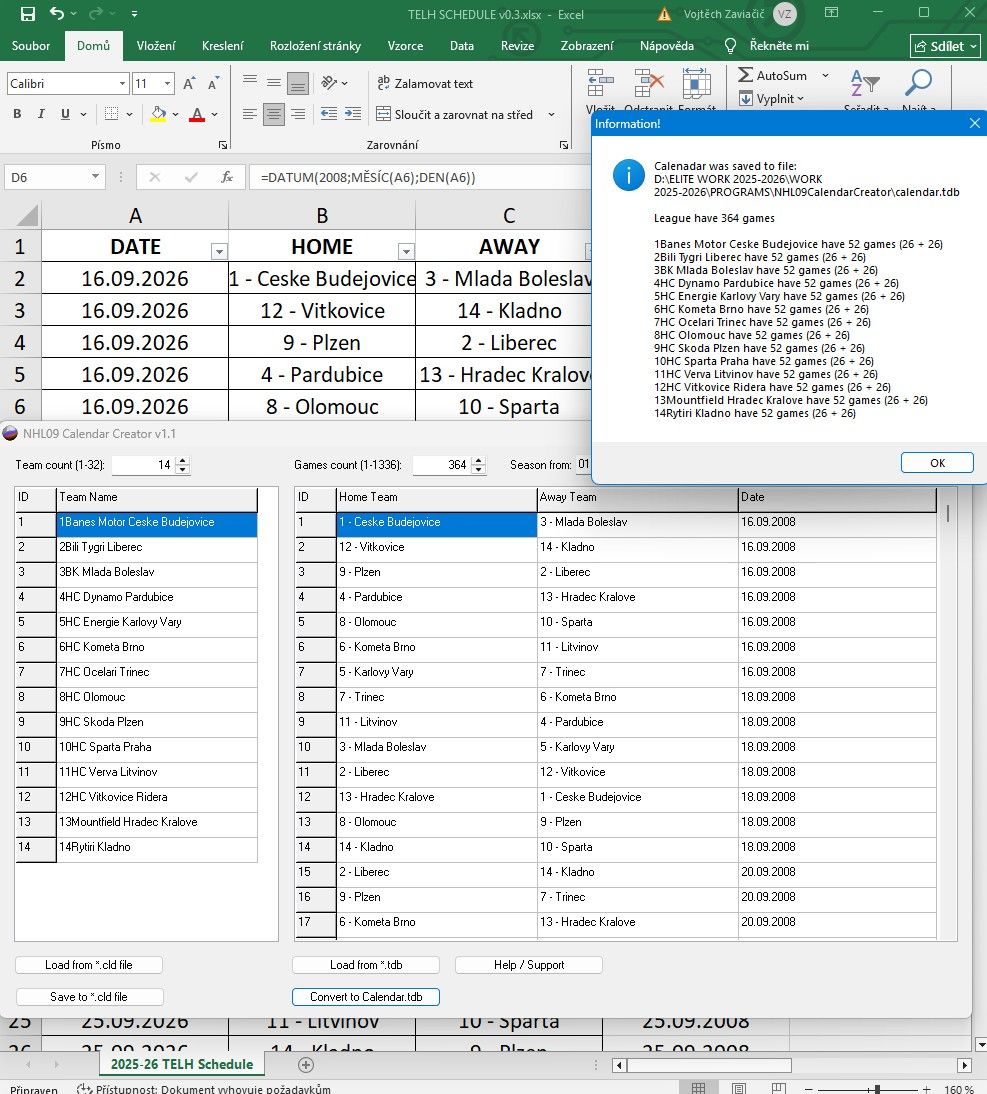The image size is (987, 1094).
Task: Decrease indent icon
Action: 329,114
